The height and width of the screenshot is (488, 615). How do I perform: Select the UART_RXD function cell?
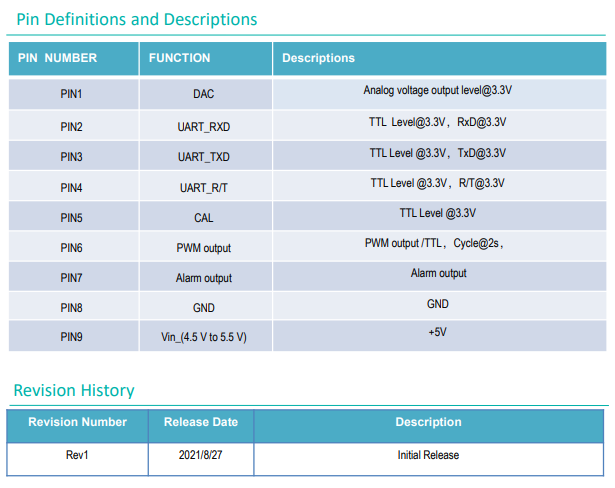pyautogui.click(x=204, y=127)
